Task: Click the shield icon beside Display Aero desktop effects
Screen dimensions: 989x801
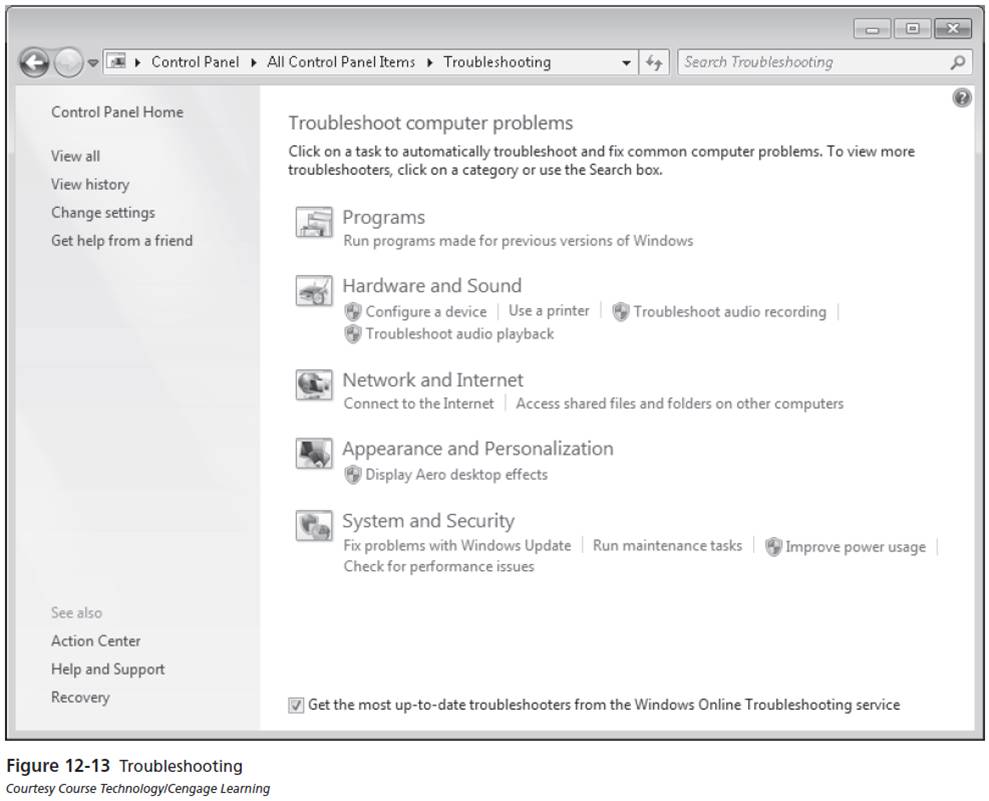Action: 353,474
